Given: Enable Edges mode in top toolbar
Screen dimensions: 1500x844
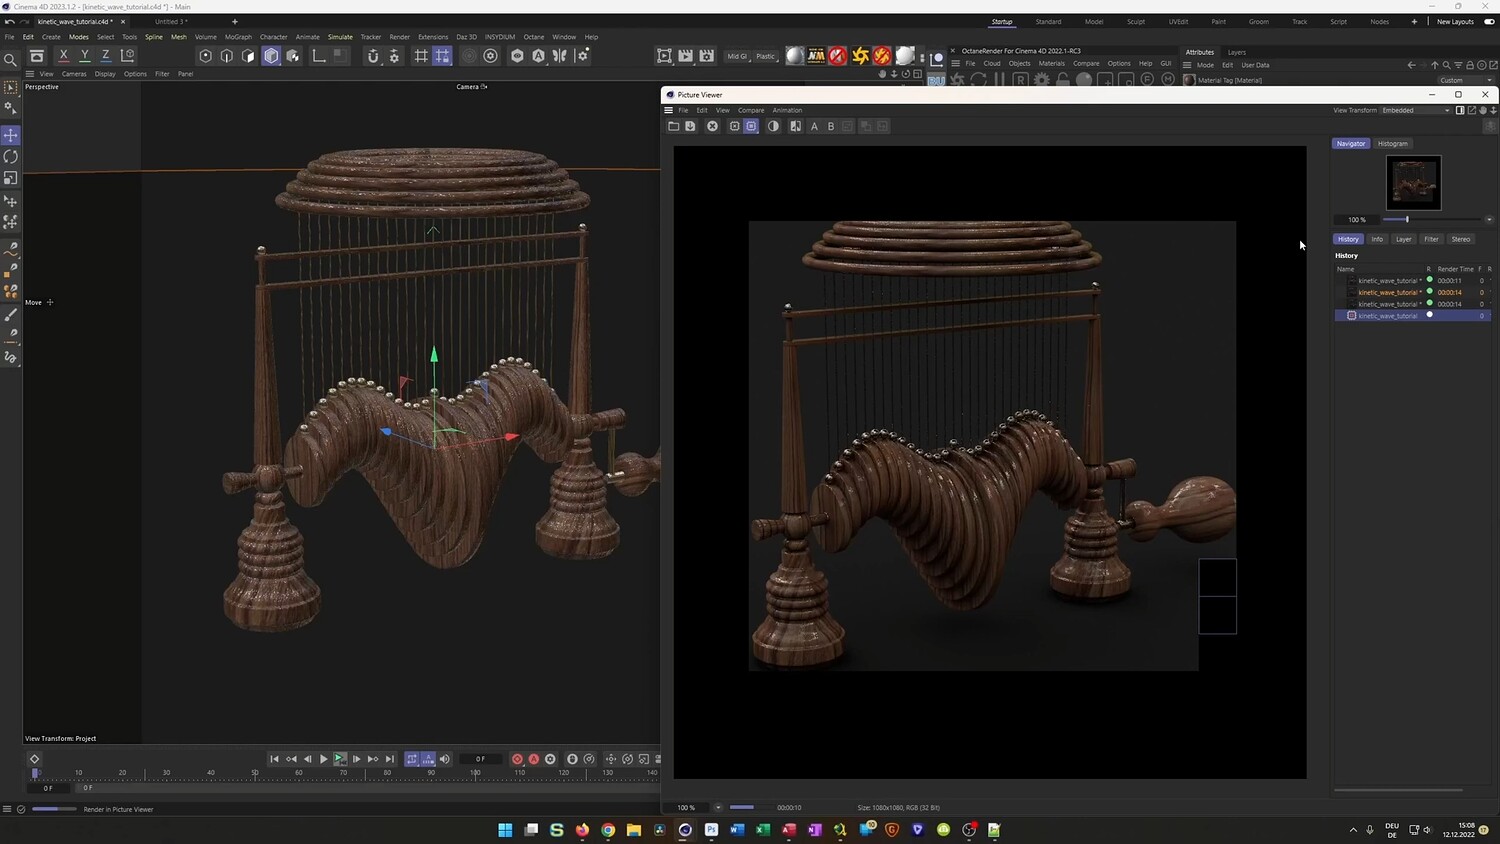Looking at the screenshot, I should click(227, 56).
